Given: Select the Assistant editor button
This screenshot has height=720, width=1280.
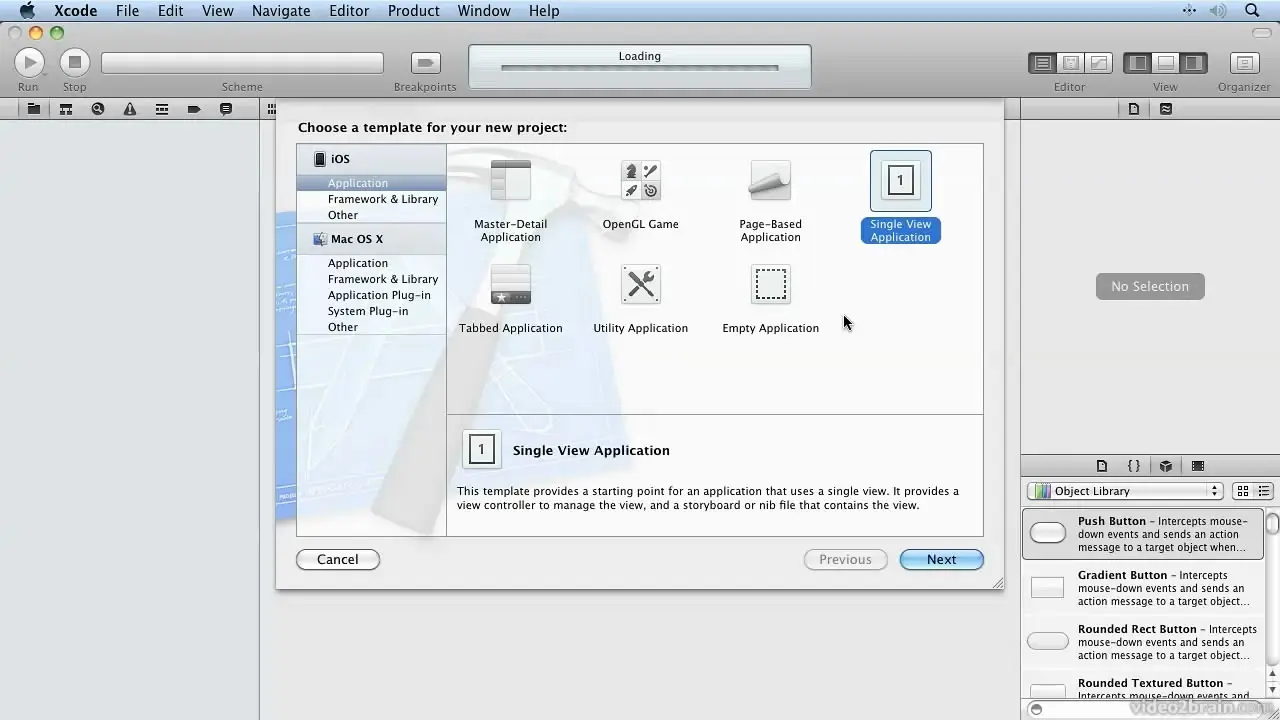Looking at the screenshot, I should 1070,62.
